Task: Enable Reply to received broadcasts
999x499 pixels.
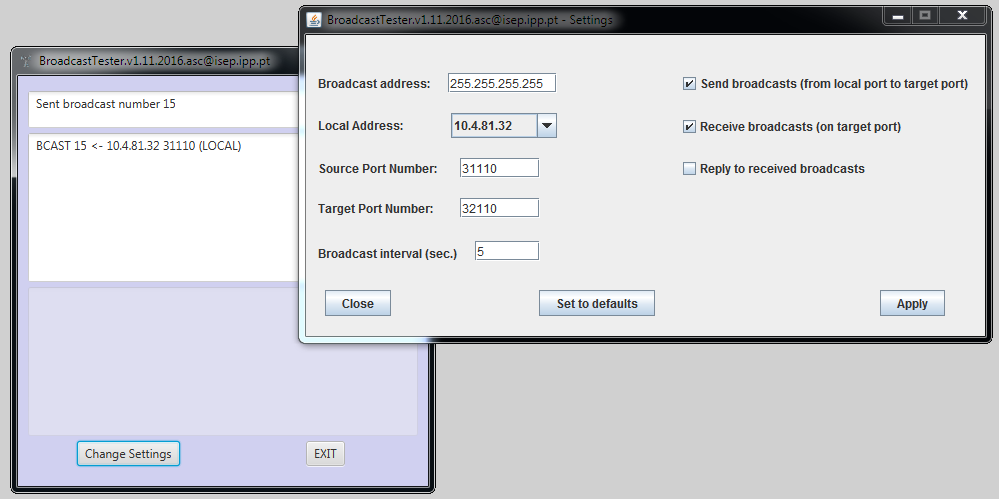Action: click(x=689, y=169)
